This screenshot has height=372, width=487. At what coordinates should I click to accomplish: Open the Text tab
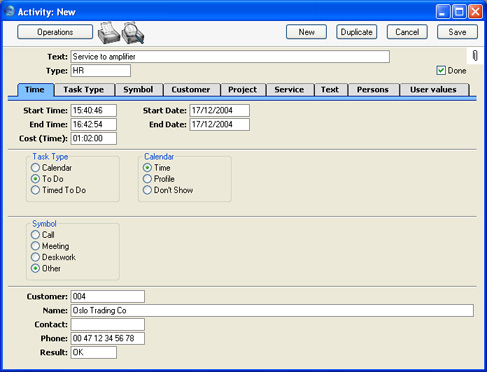click(x=331, y=90)
